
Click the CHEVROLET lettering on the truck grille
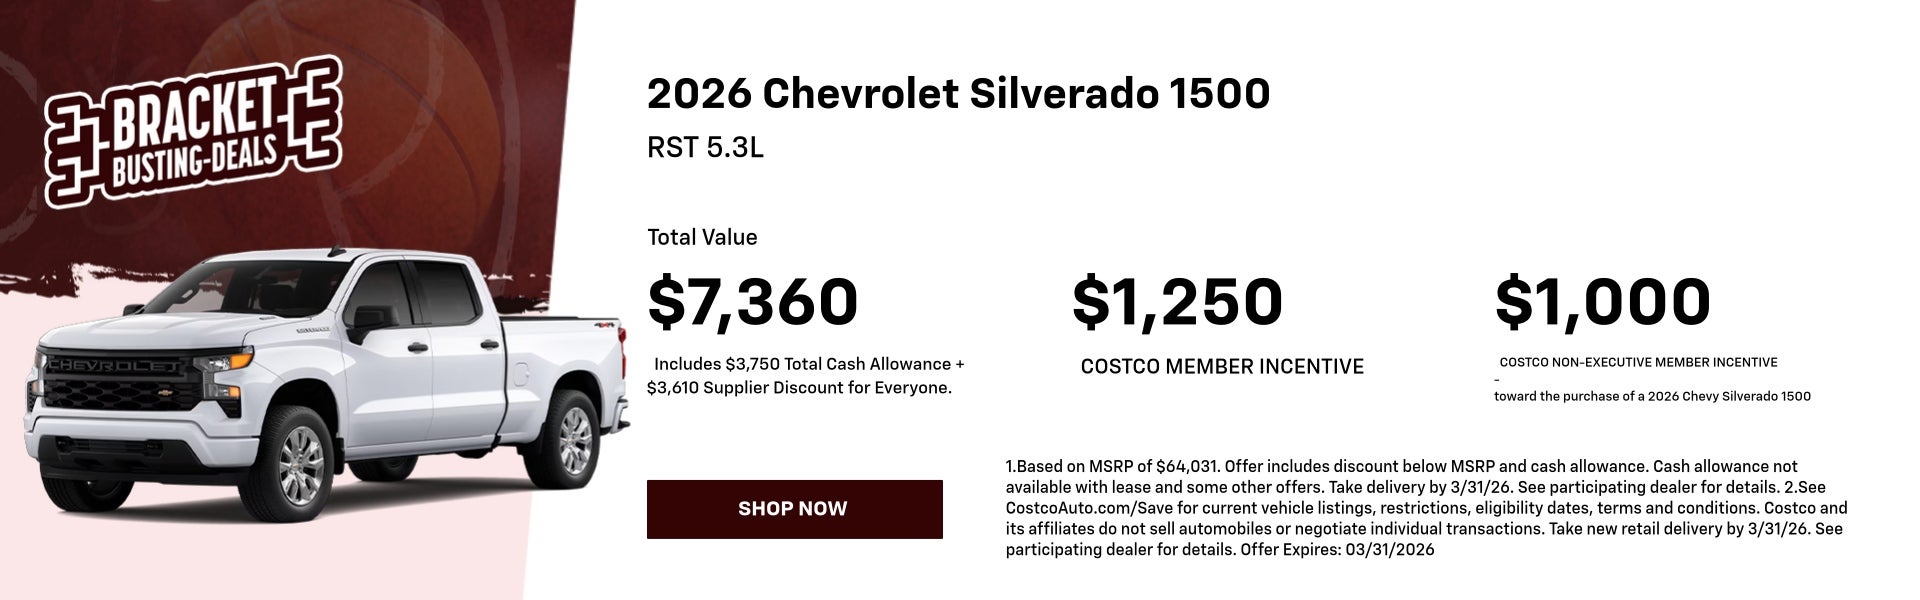click(x=114, y=366)
